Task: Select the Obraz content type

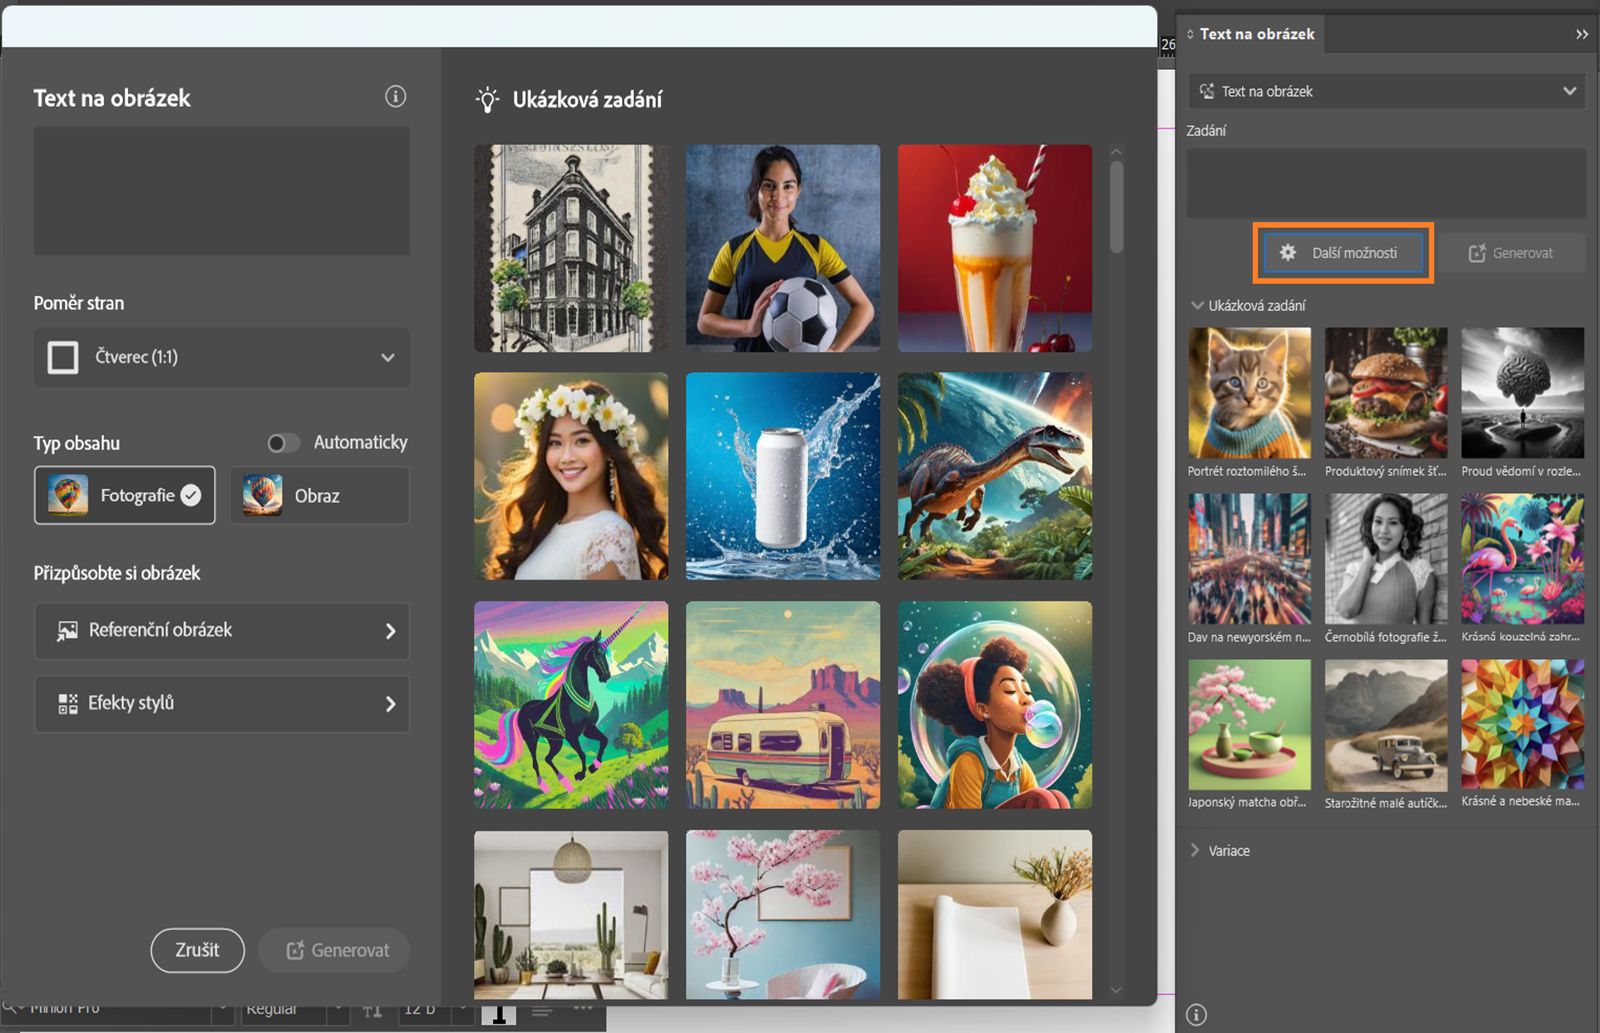Action: click(319, 495)
